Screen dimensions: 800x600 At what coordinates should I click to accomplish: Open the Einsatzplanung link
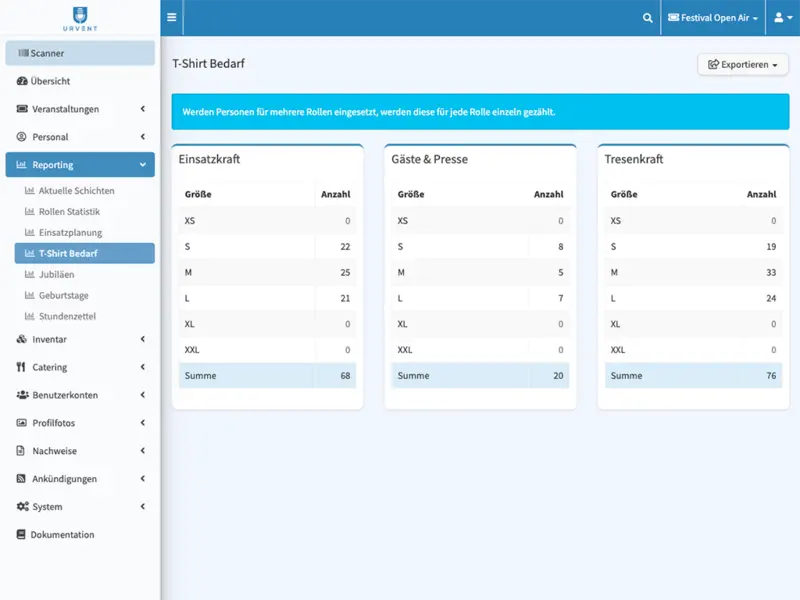pyautogui.click(x=85, y=232)
